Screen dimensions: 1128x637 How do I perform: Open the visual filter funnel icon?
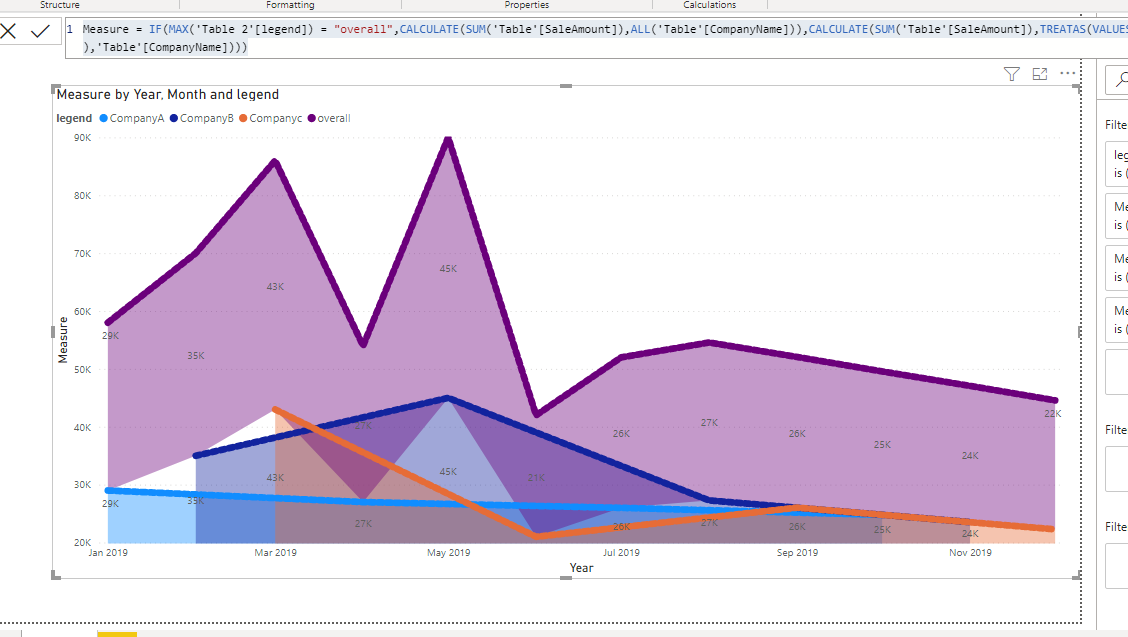pos(1011,73)
